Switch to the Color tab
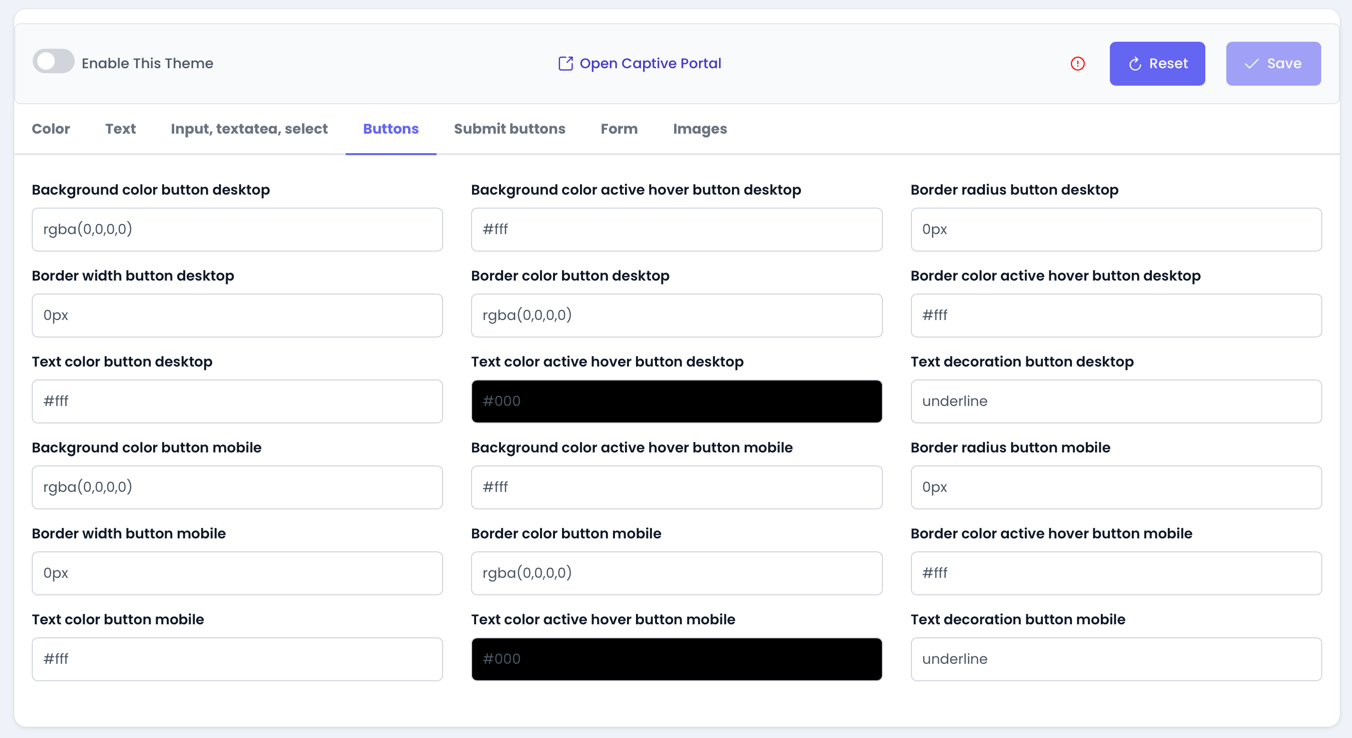Viewport: 1352px width, 738px height. pyautogui.click(x=51, y=129)
